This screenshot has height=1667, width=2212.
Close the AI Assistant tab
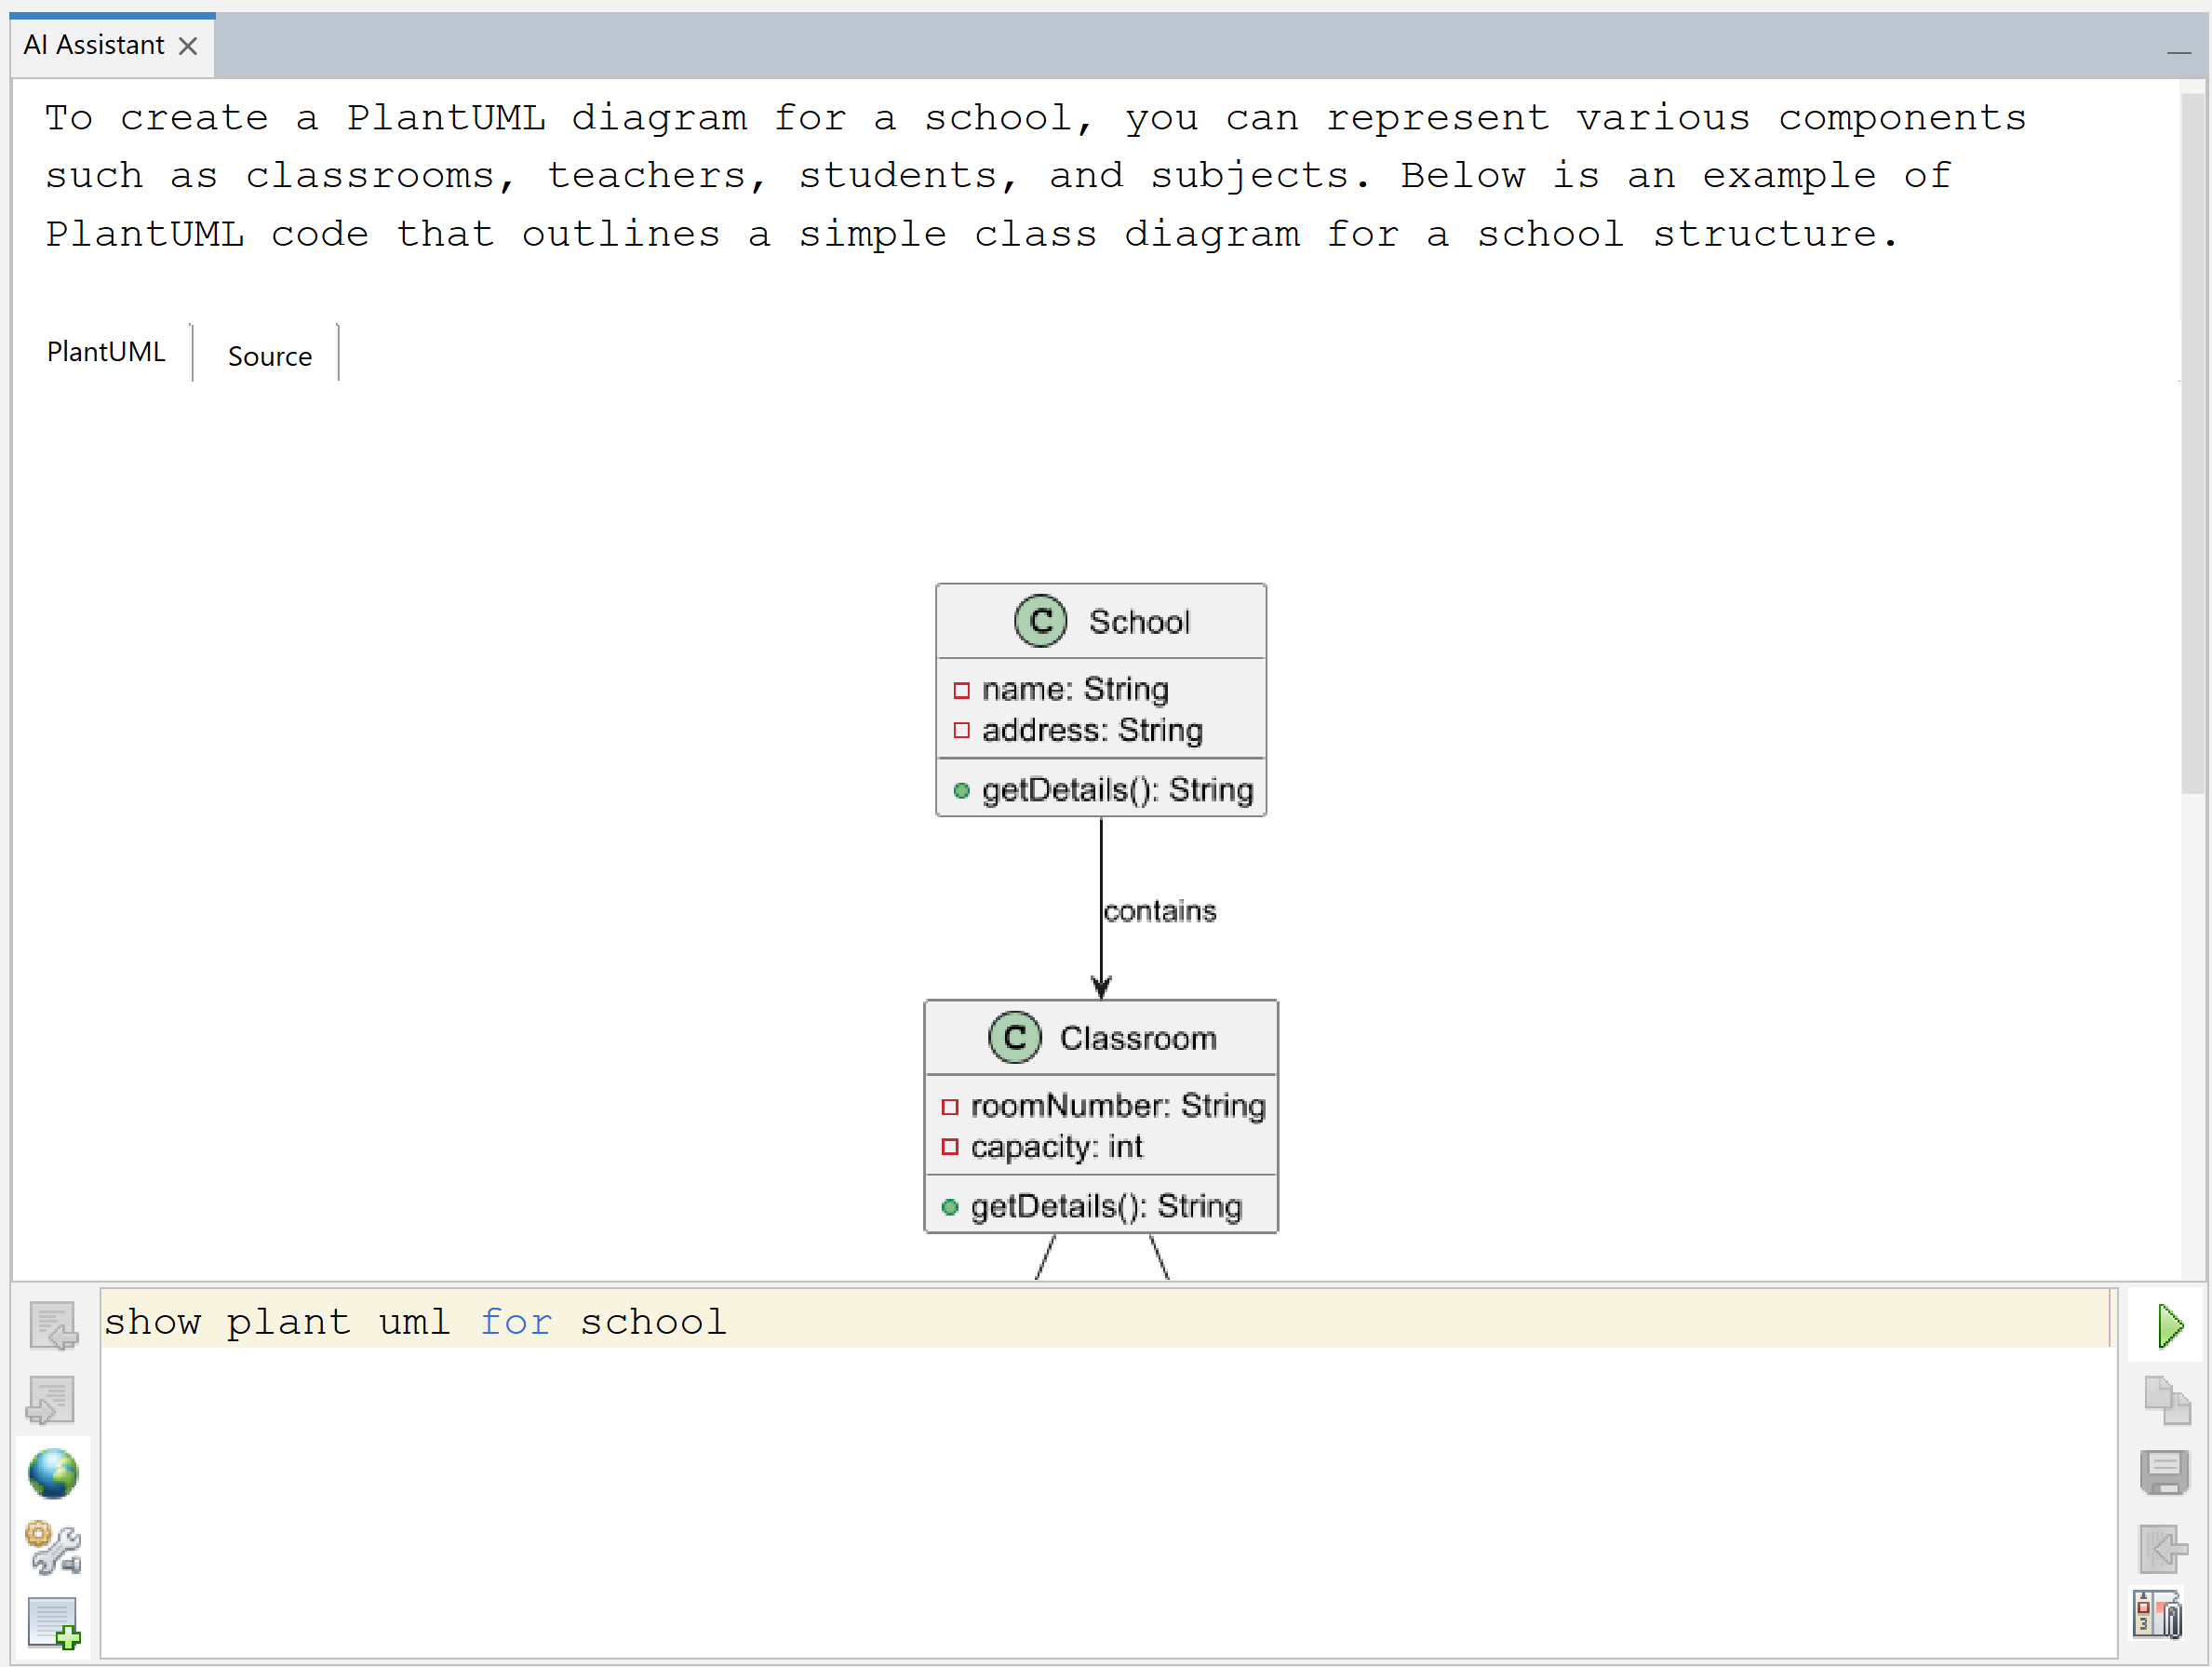point(188,46)
